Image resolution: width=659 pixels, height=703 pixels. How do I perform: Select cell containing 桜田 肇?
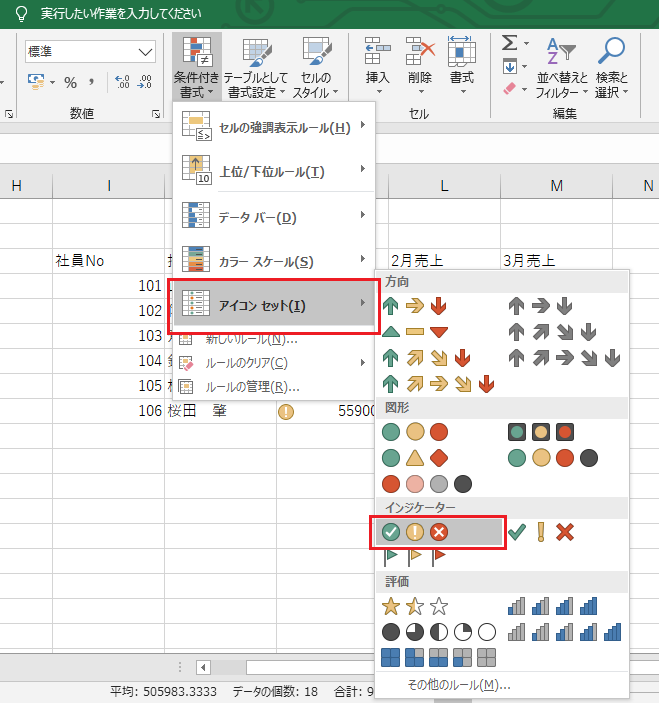(x=220, y=410)
